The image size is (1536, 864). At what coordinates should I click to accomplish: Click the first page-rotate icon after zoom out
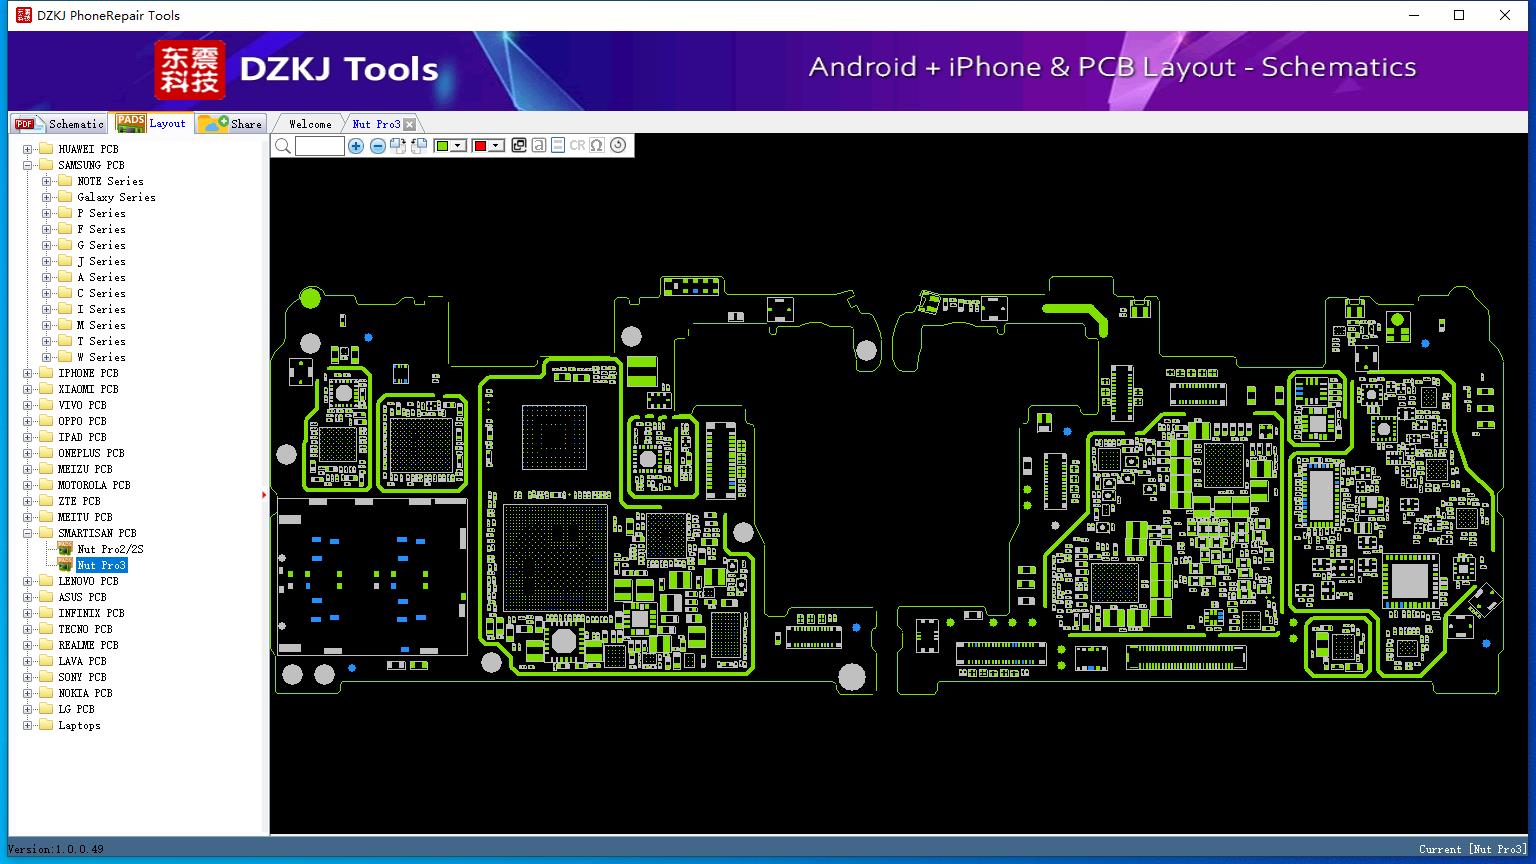398,146
